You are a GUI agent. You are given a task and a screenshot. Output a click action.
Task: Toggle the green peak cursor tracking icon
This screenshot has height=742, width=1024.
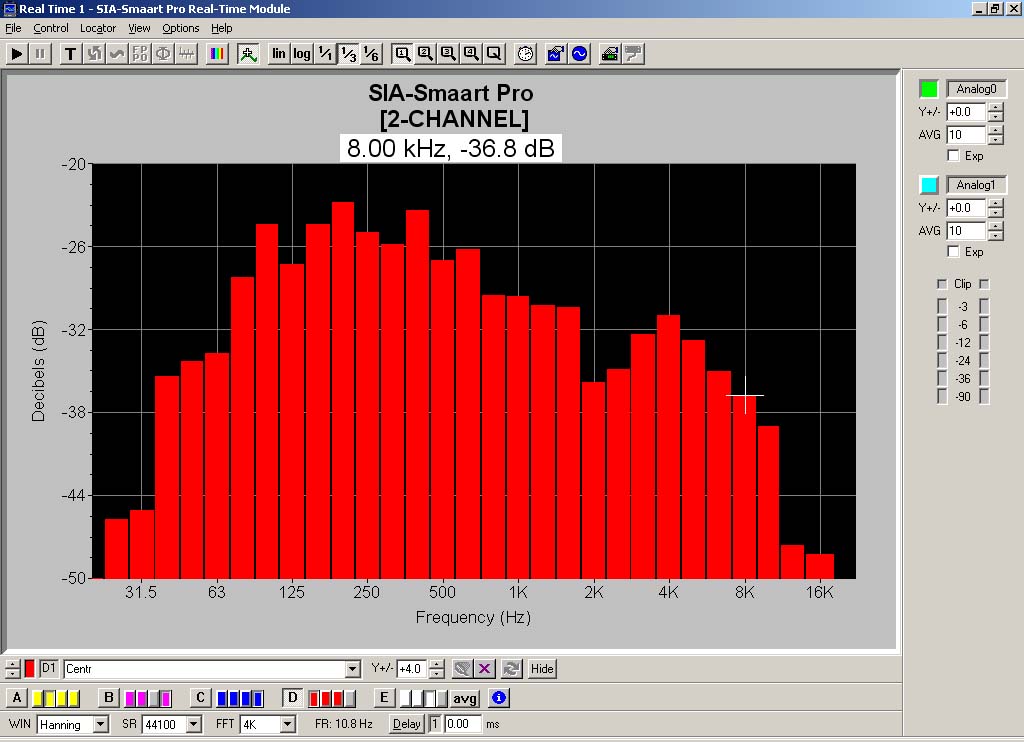pyautogui.click(x=248, y=54)
